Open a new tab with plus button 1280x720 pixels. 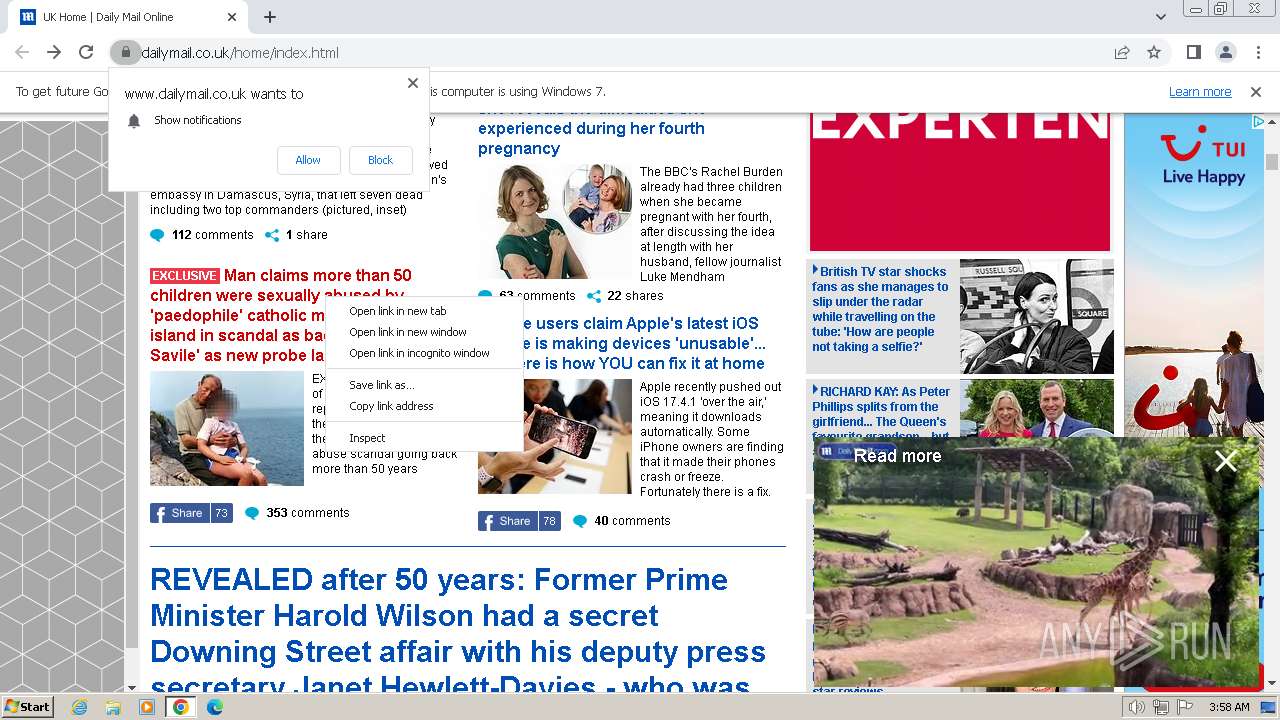point(270,17)
